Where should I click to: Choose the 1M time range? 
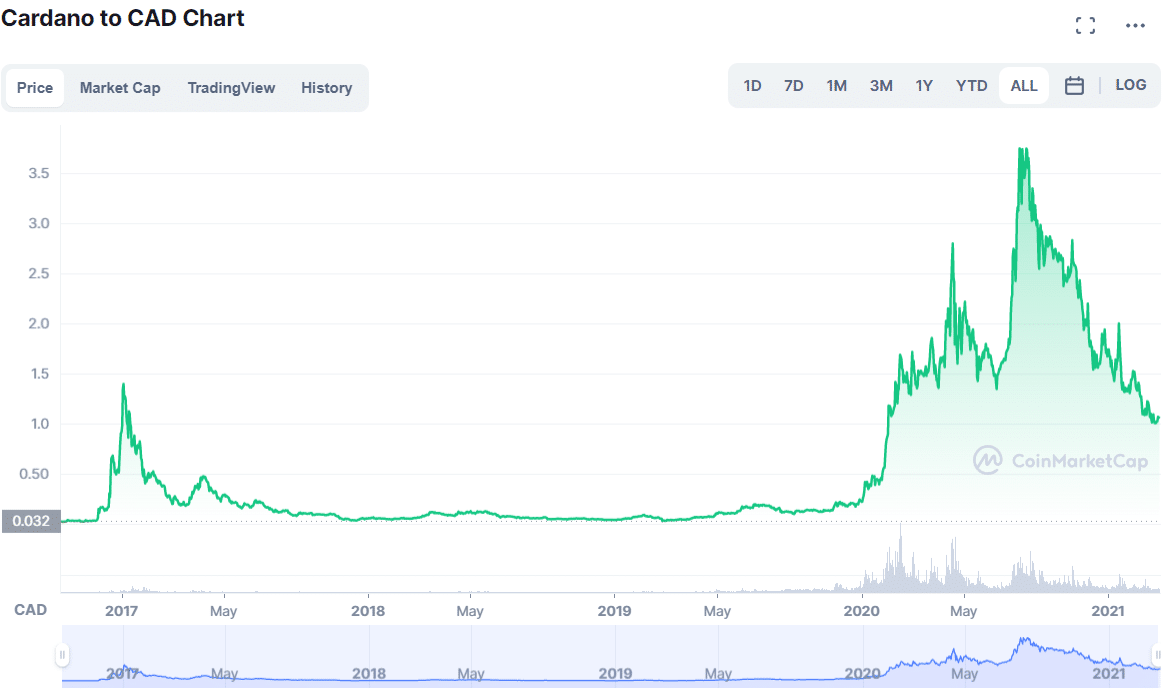coord(837,86)
